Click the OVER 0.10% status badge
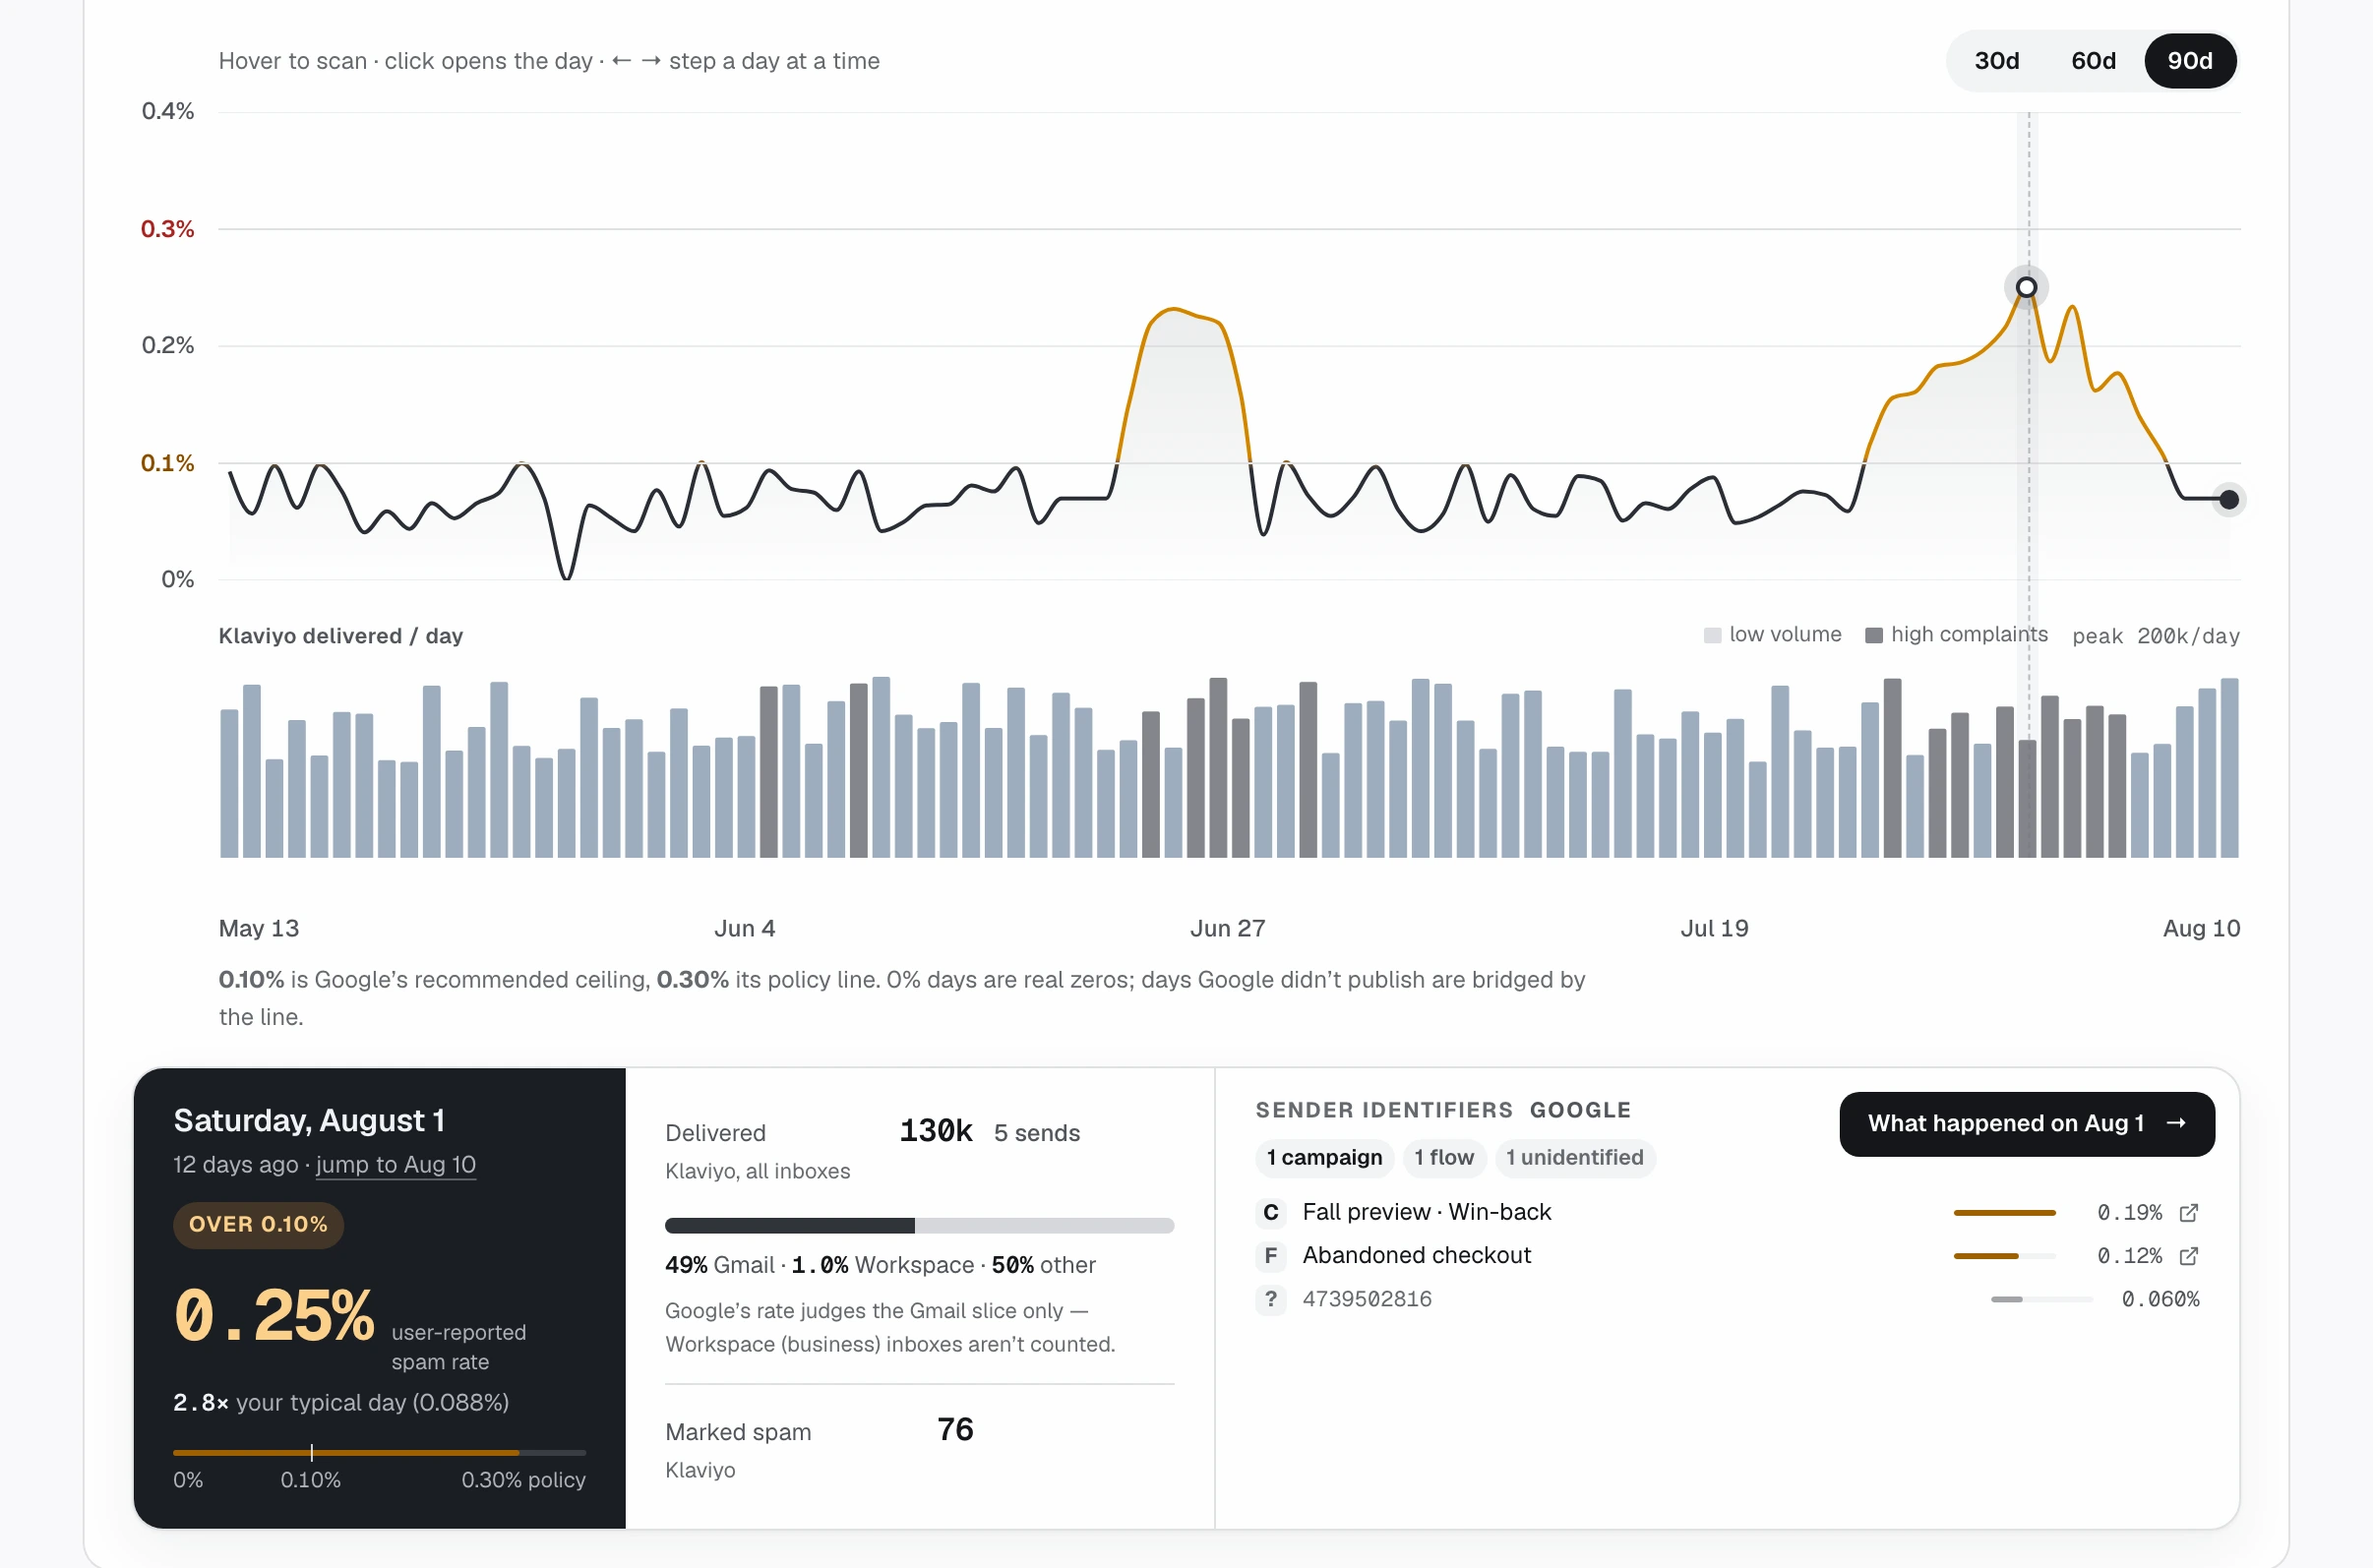The image size is (2373, 1568). 258,1225
